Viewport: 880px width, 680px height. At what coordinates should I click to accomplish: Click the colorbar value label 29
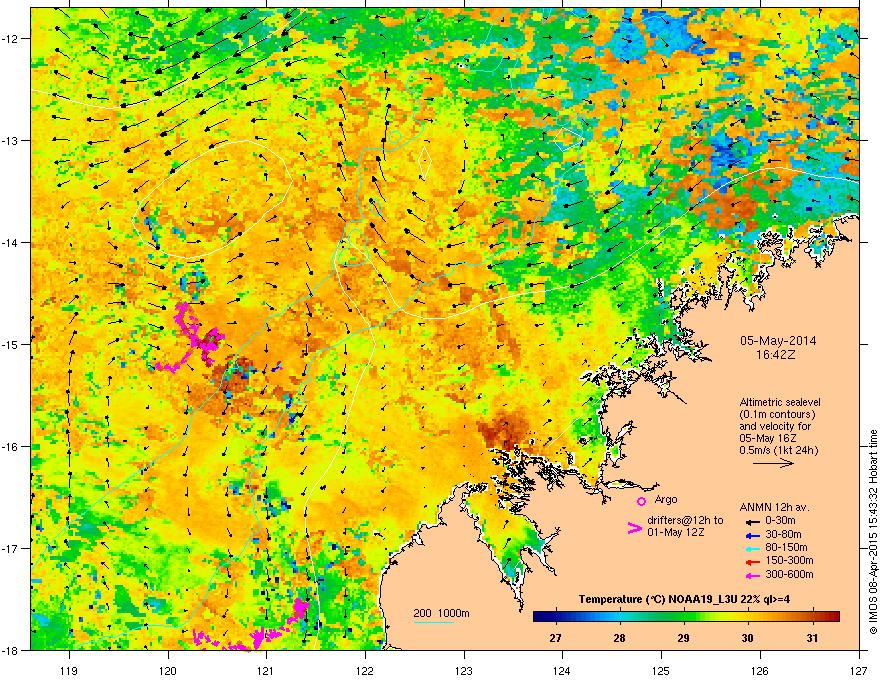point(683,638)
